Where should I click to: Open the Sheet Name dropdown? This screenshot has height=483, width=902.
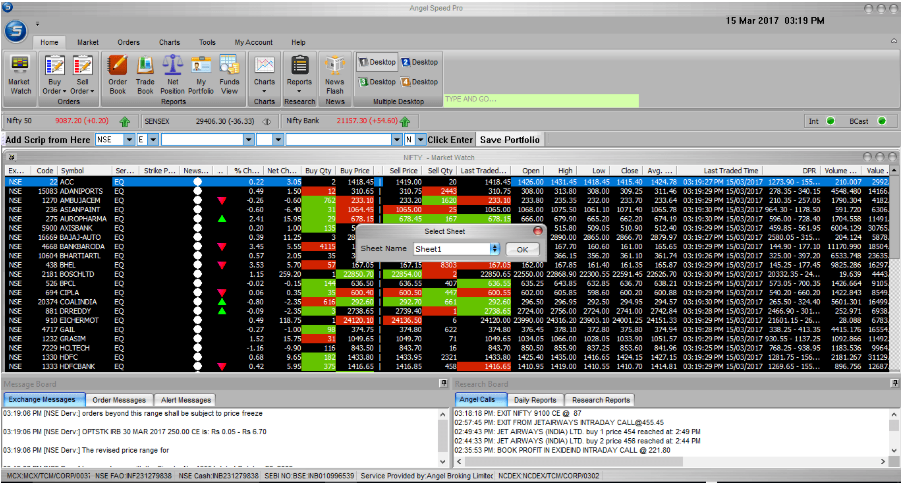click(494, 249)
